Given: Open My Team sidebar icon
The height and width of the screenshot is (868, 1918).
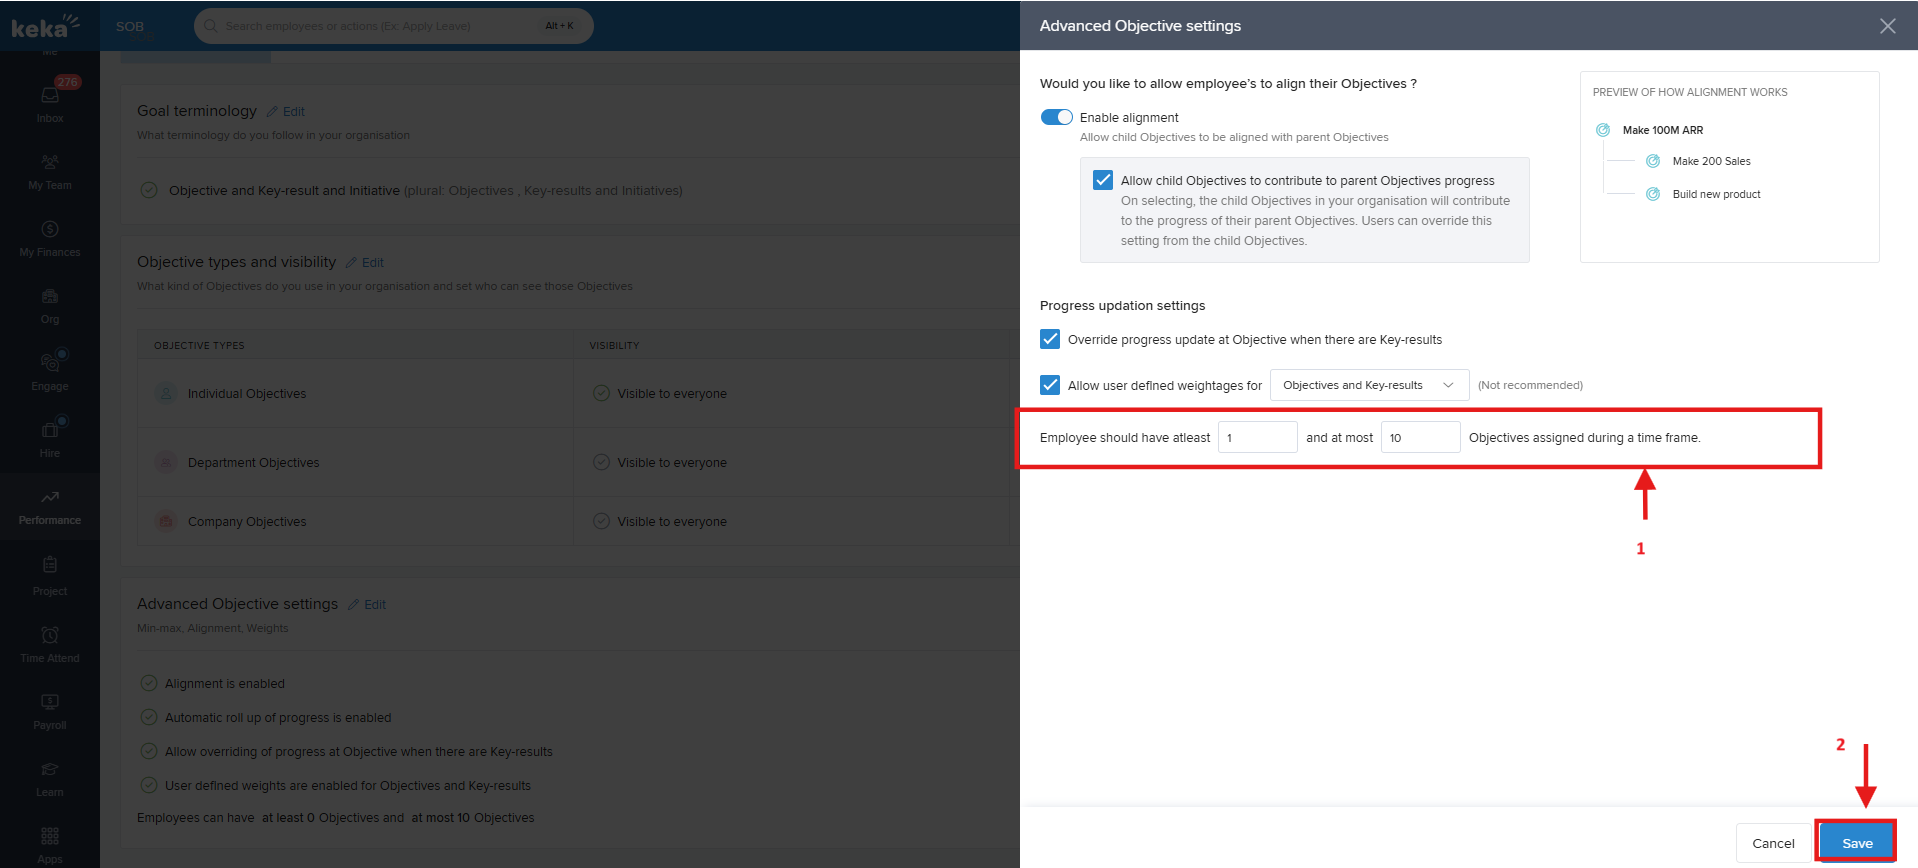Looking at the screenshot, I should 50,162.
